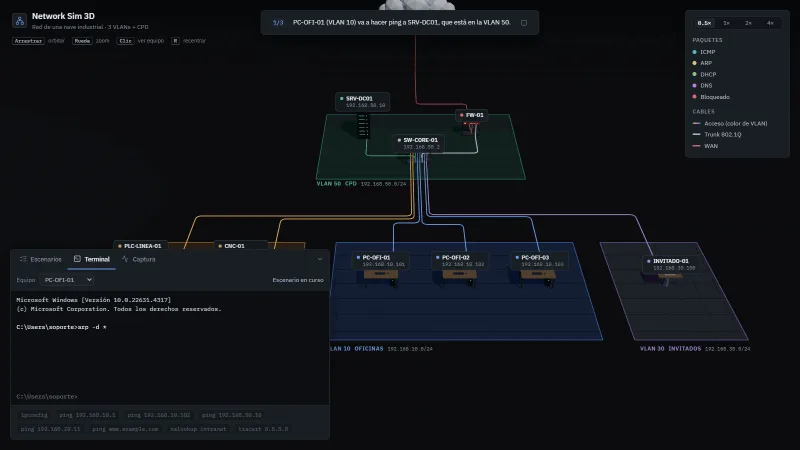Switch to the Escenarios tab
Image resolution: width=800 pixels, height=450 pixels.
coord(40,259)
